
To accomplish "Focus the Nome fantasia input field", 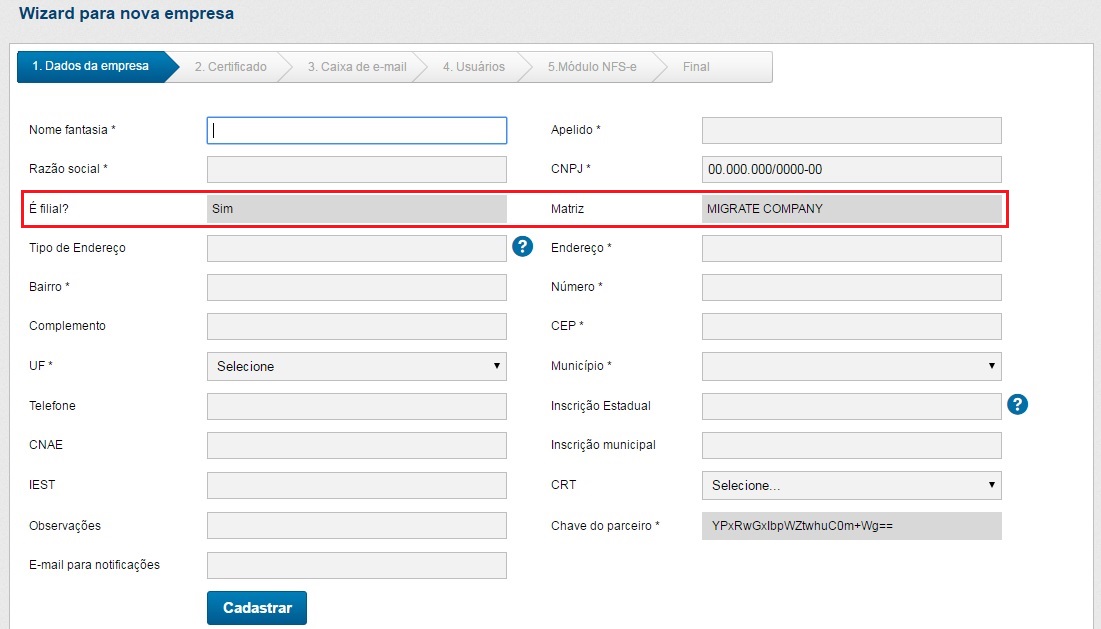I will (x=356, y=130).
